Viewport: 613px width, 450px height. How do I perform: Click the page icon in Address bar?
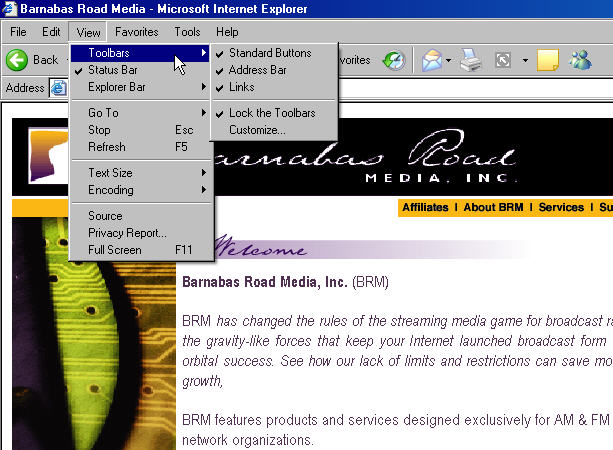(58, 88)
